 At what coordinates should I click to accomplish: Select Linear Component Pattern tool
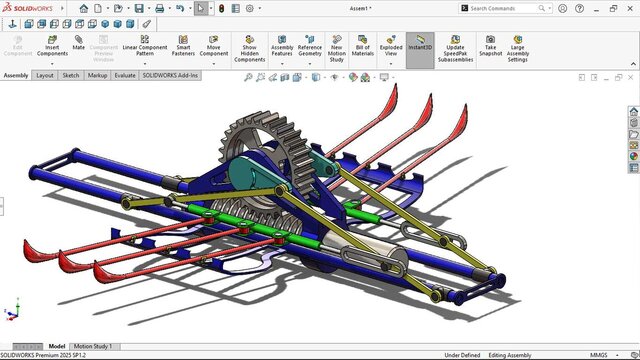145,46
